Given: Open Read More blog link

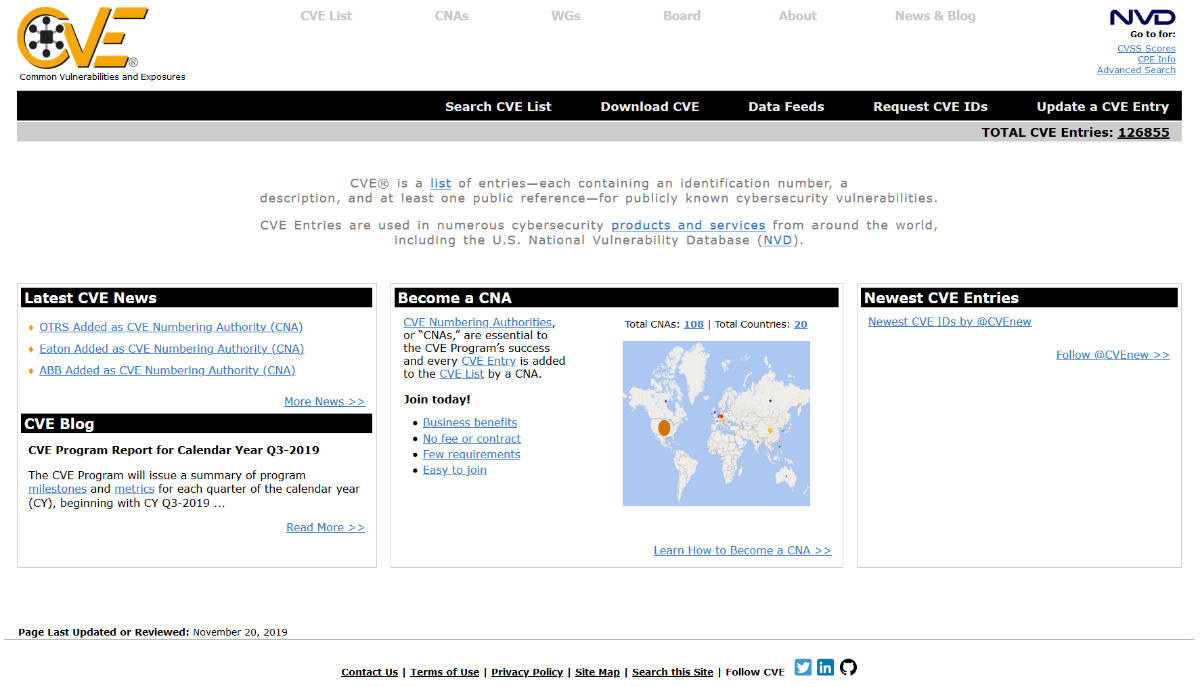Looking at the screenshot, I should 325,528.
